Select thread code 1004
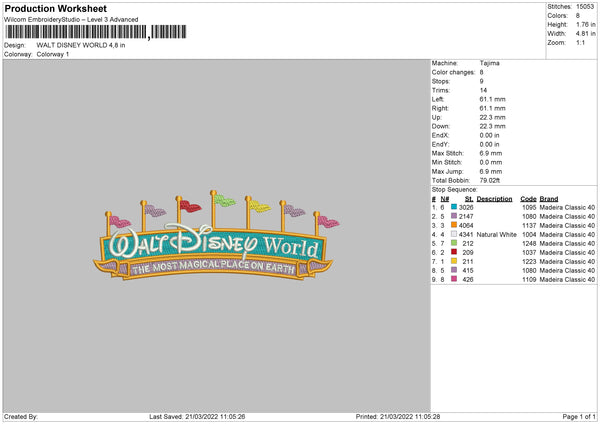The height and width of the screenshot is (424, 600). click(529, 234)
